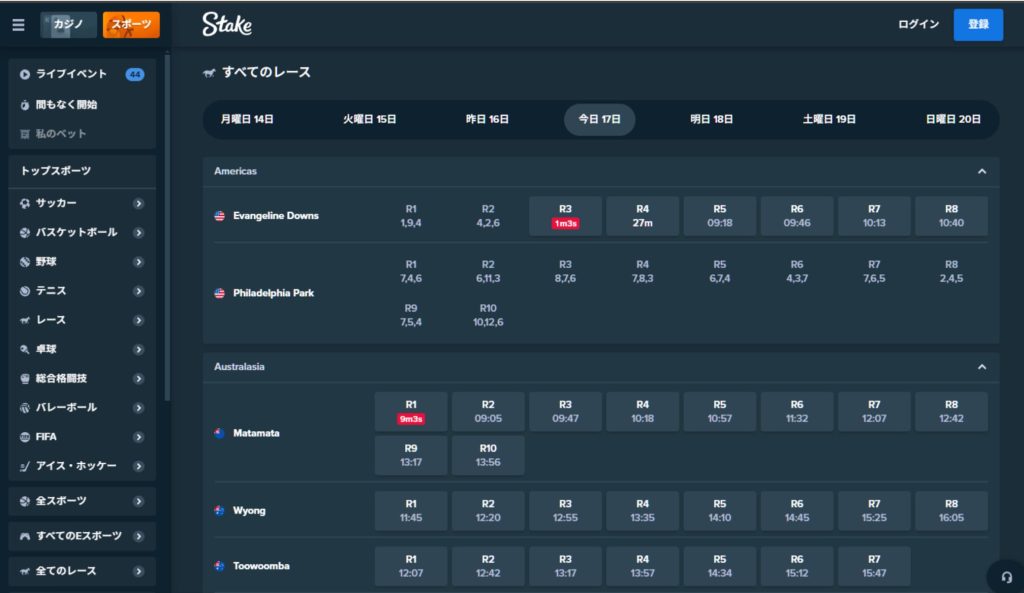Select the 月曜日 14日 date tab
This screenshot has height=593, width=1024.
(247, 120)
